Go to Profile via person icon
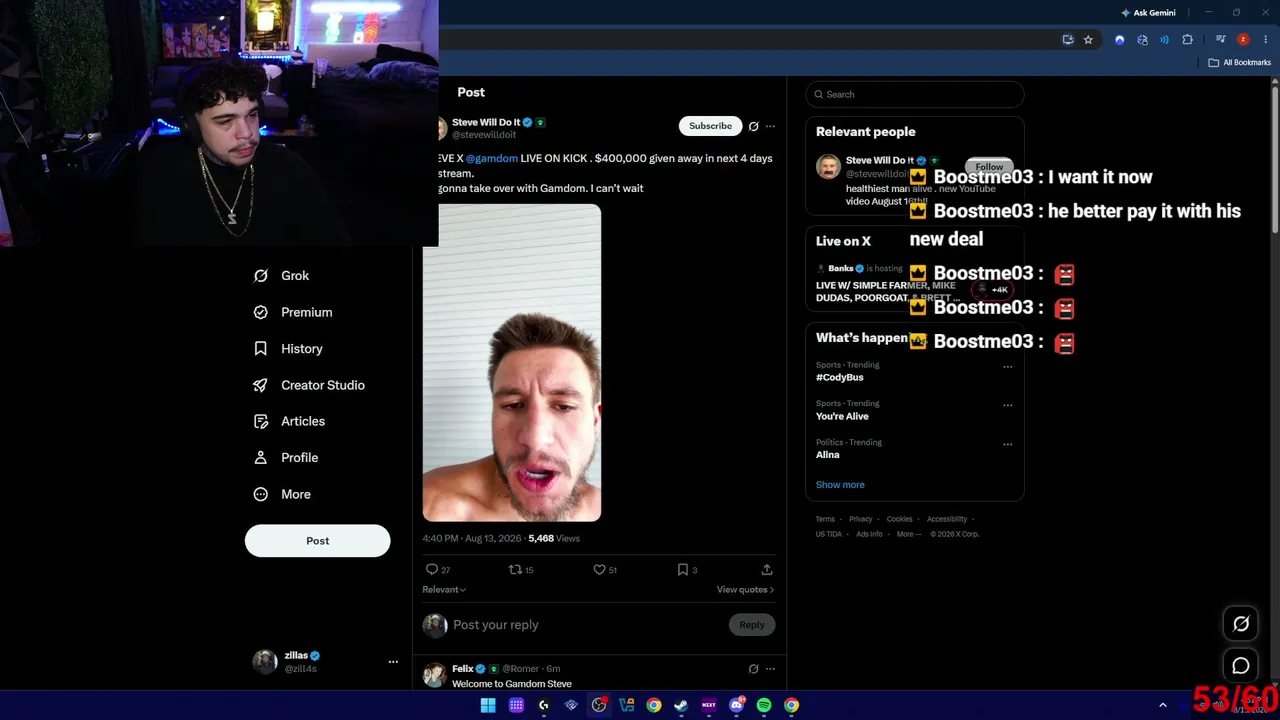This screenshot has width=1280, height=720. (260, 458)
